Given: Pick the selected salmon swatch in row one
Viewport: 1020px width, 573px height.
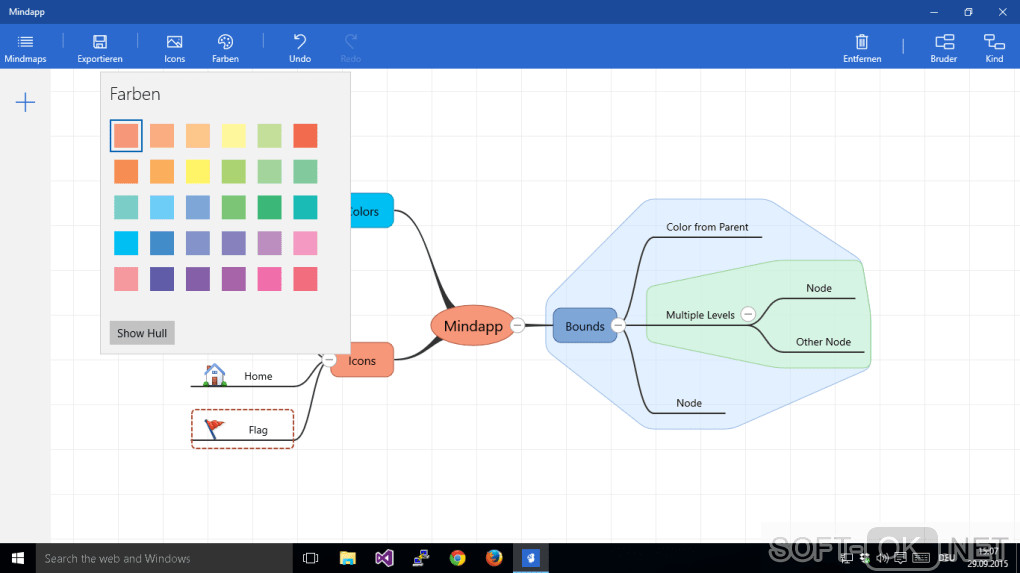Looking at the screenshot, I should tap(126, 136).
